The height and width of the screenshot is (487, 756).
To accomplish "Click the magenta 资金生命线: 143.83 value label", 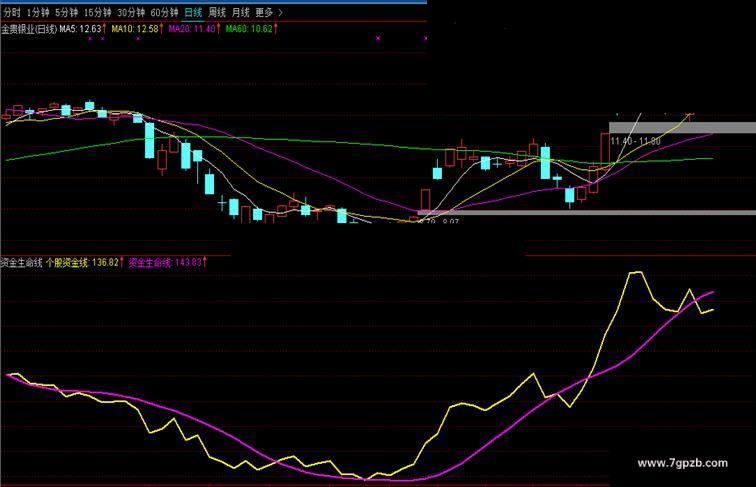I will point(165,263).
